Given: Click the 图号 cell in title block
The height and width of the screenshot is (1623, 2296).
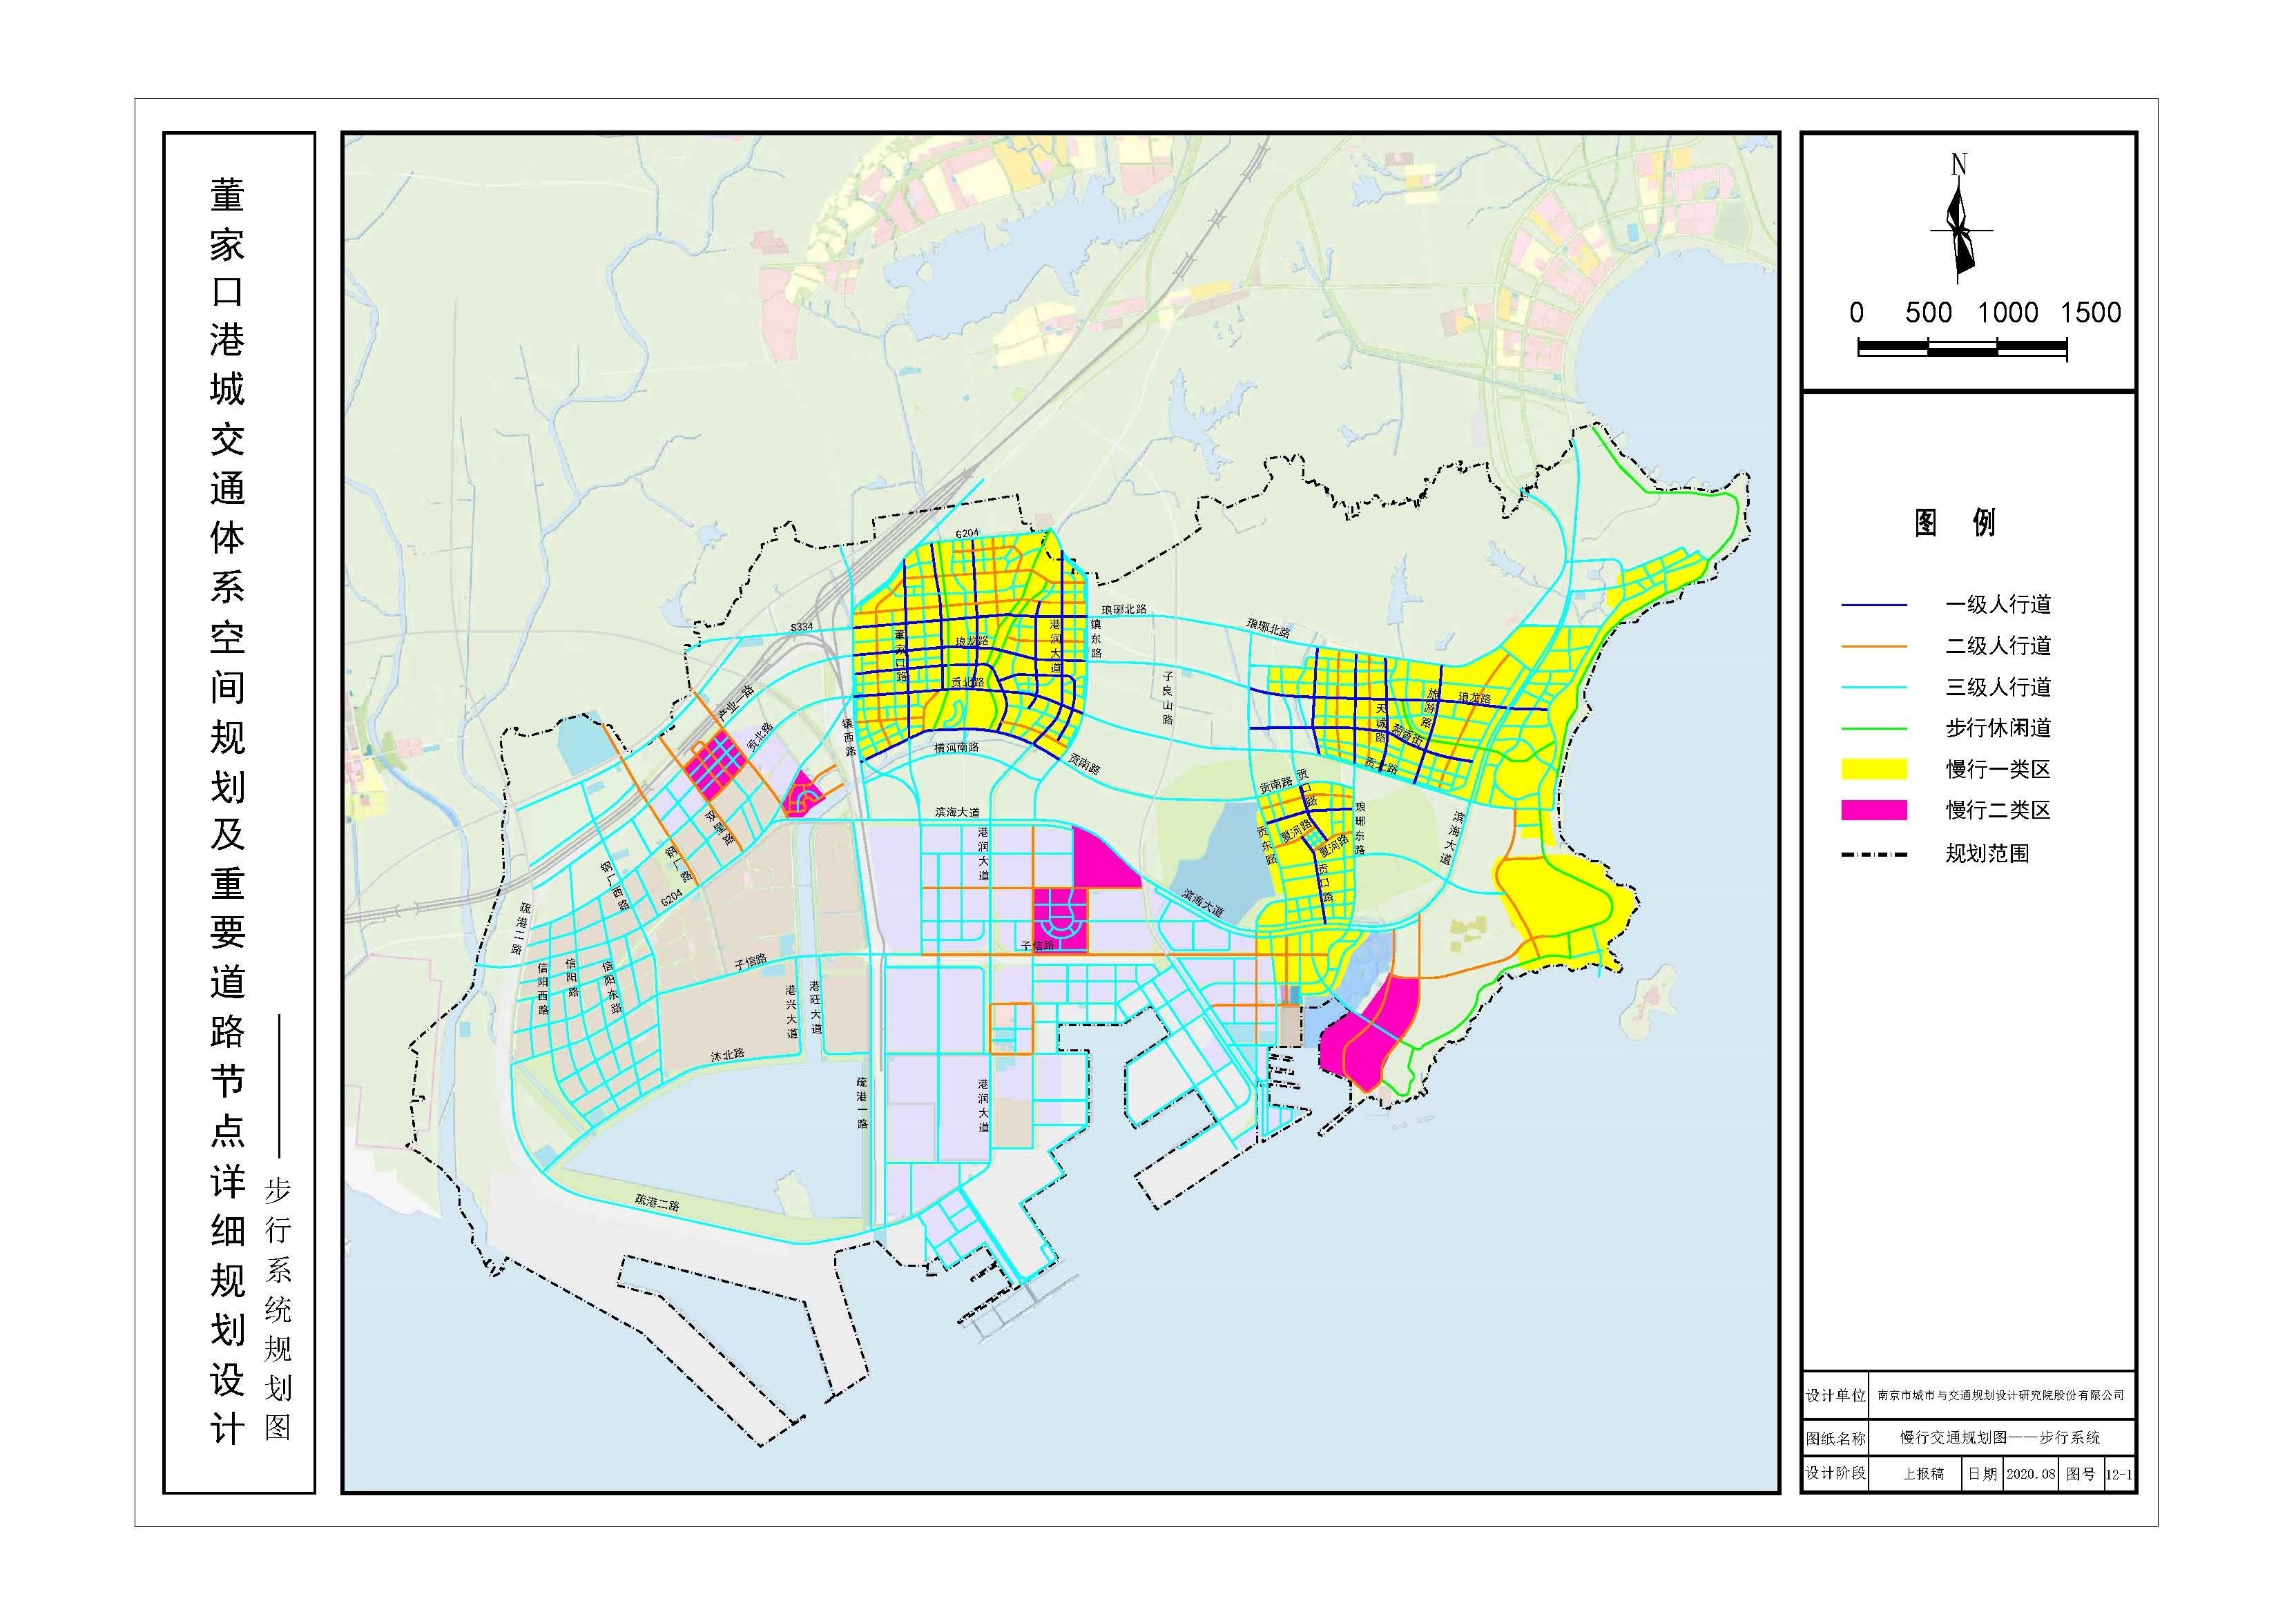Looking at the screenshot, I should (x=2080, y=1474).
